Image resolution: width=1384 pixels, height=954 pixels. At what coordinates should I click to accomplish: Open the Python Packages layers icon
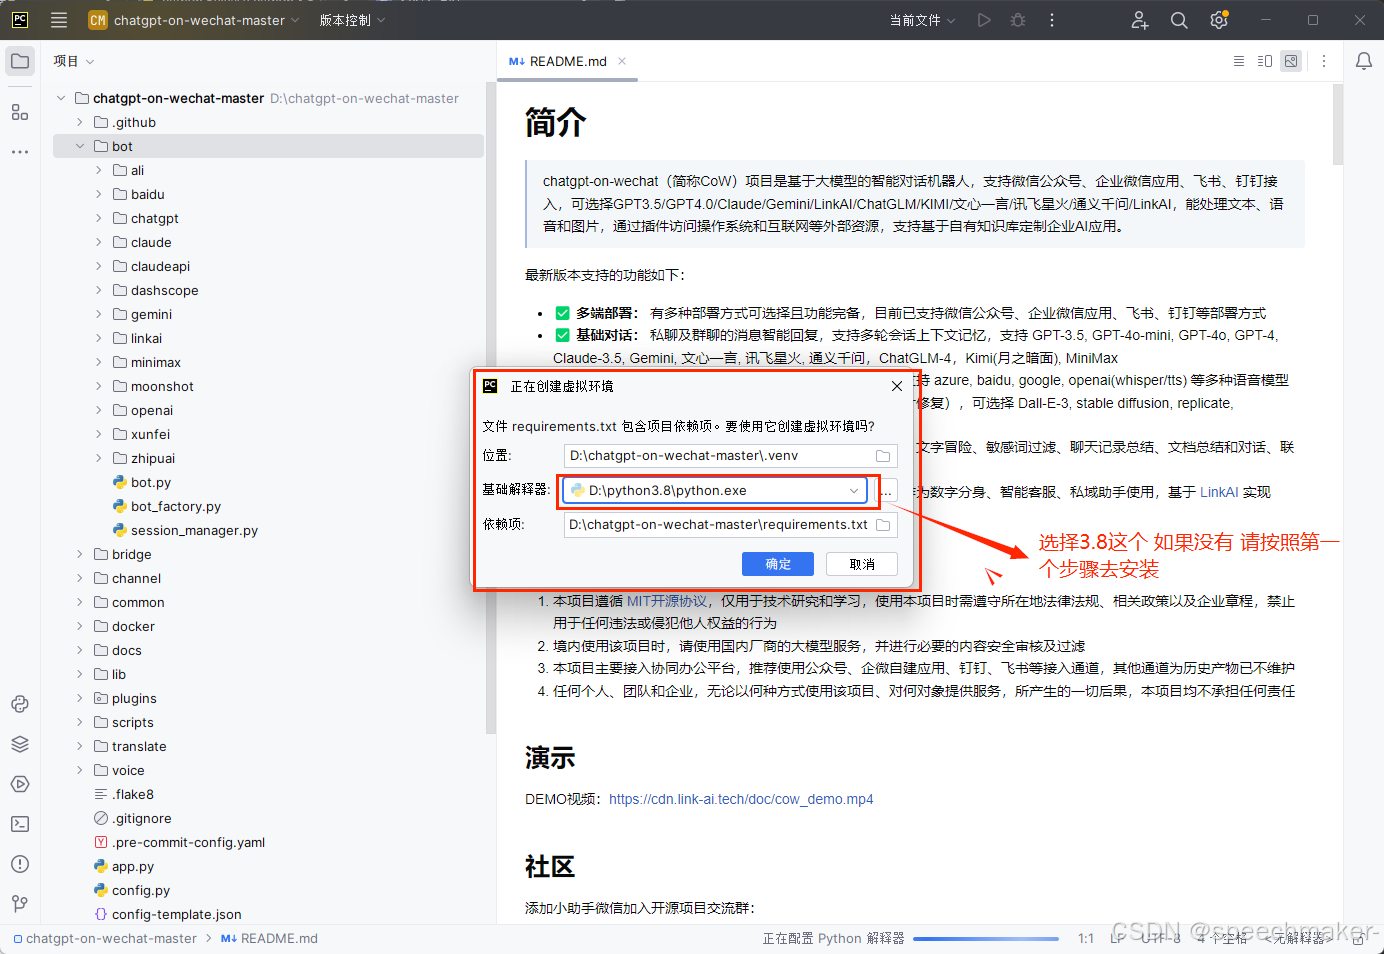20,744
